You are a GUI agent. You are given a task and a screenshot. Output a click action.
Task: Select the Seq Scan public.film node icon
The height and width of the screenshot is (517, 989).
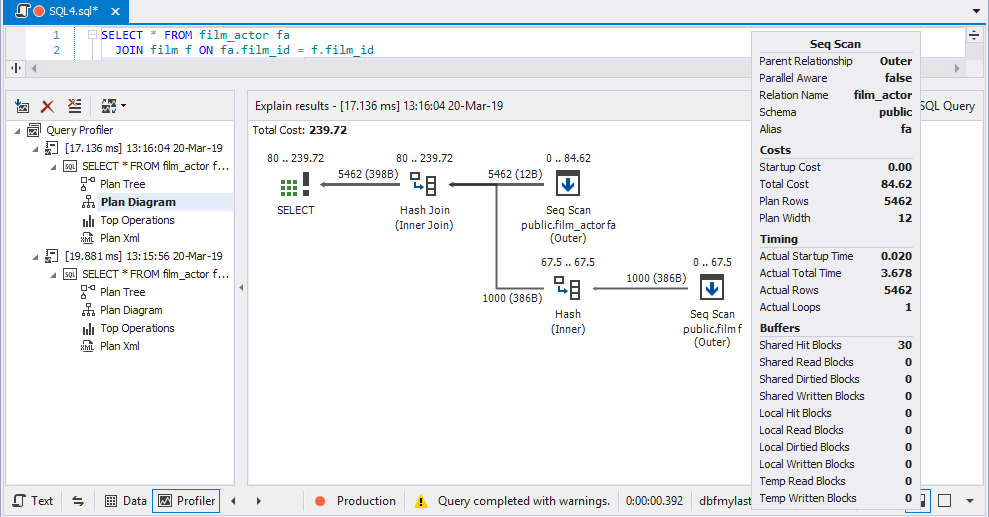711,288
